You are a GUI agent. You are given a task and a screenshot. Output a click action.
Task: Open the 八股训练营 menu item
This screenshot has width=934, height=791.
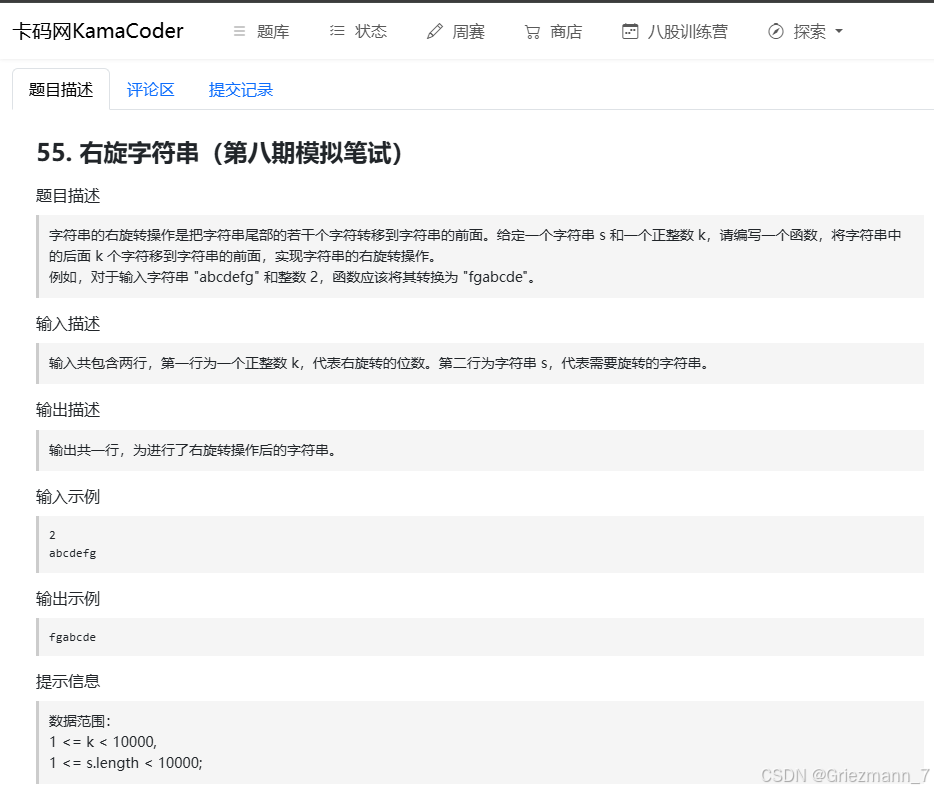[x=688, y=31]
